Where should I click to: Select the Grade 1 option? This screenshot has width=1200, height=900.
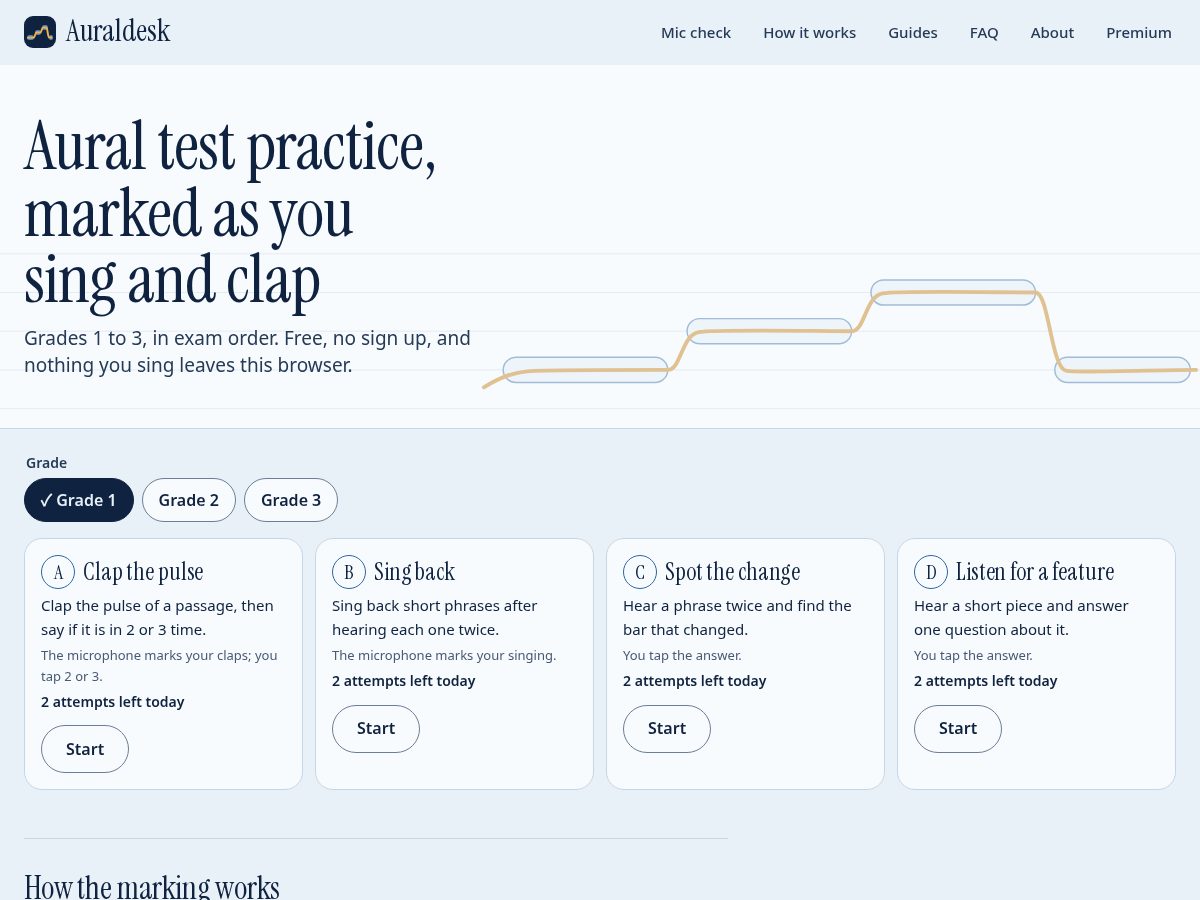79,500
